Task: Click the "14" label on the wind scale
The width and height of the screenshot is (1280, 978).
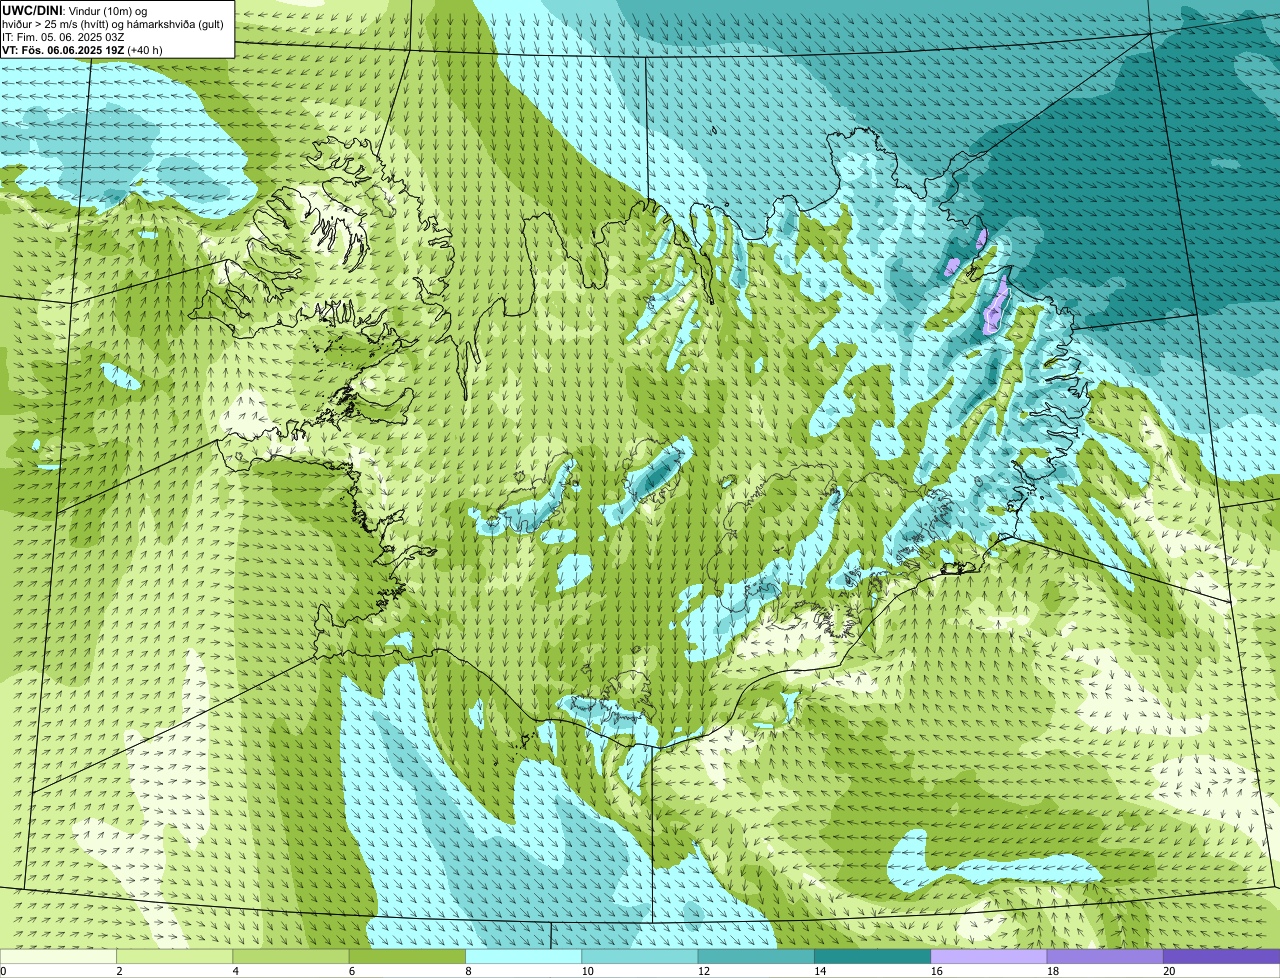Action: click(x=820, y=971)
